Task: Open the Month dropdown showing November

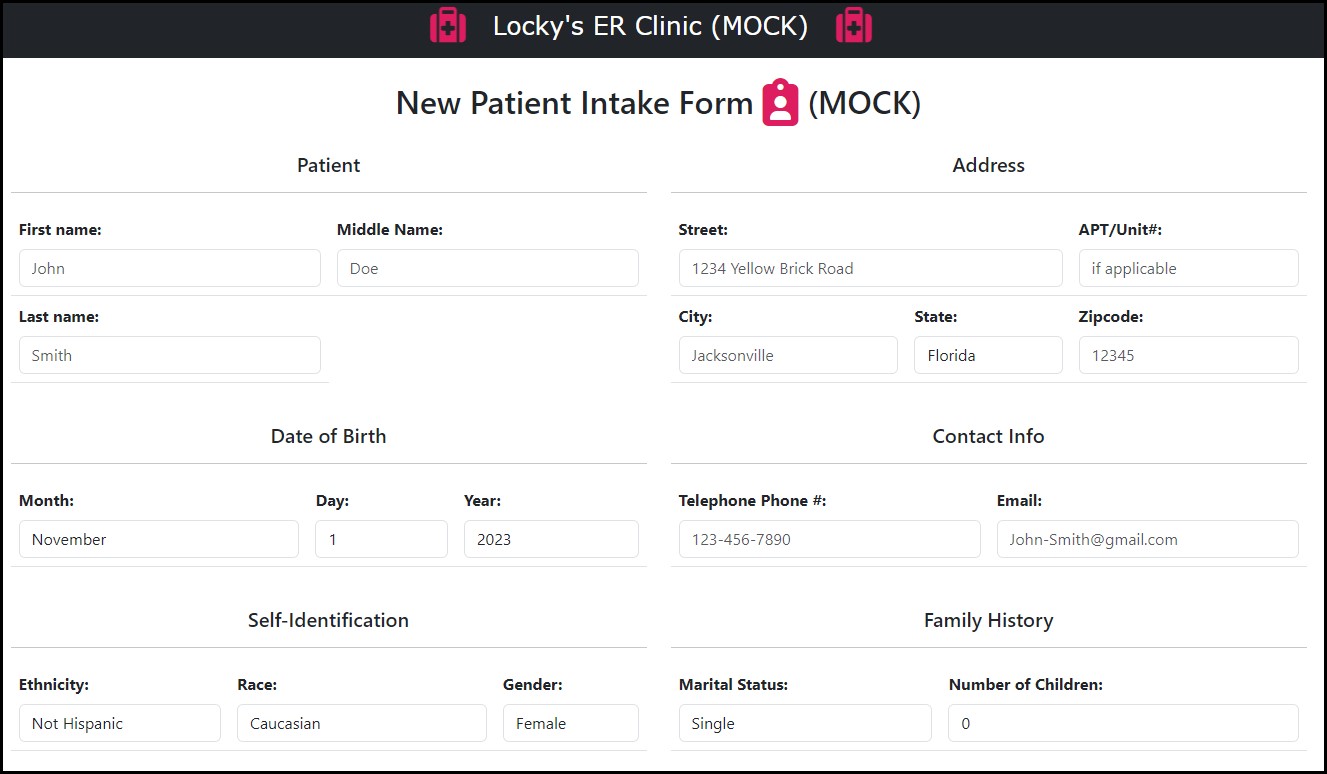Action: [x=159, y=539]
